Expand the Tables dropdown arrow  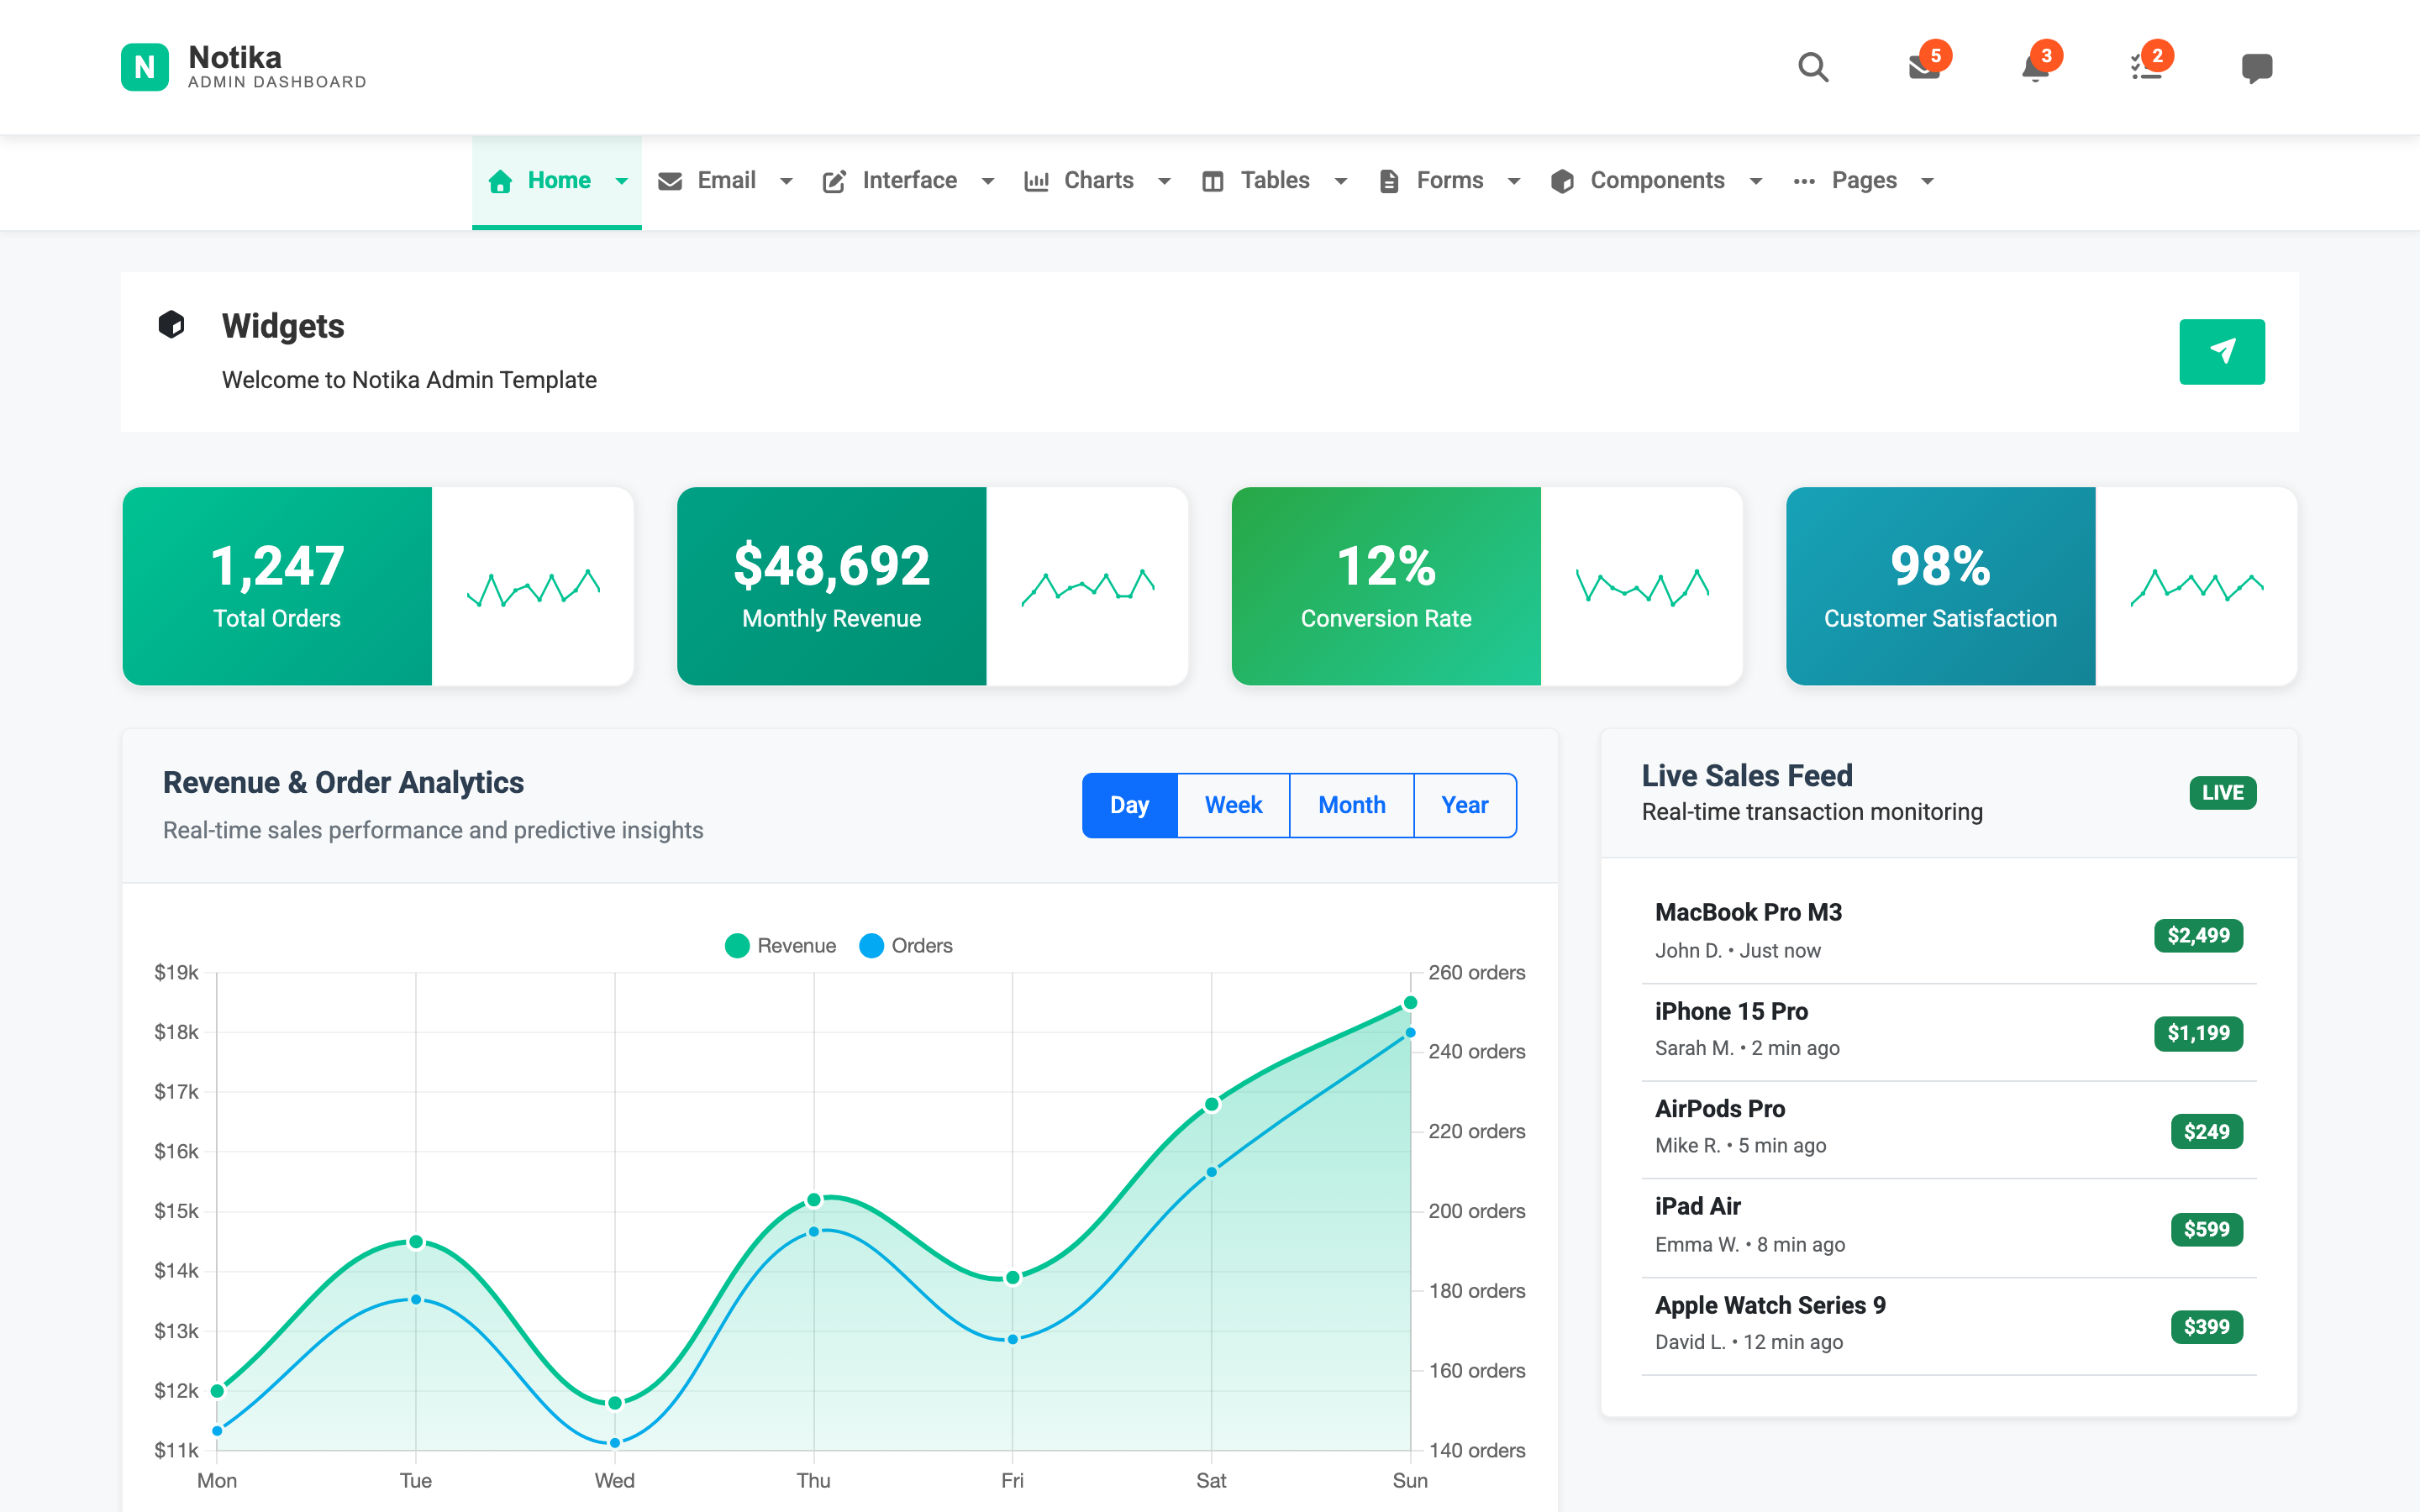point(1341,181)
